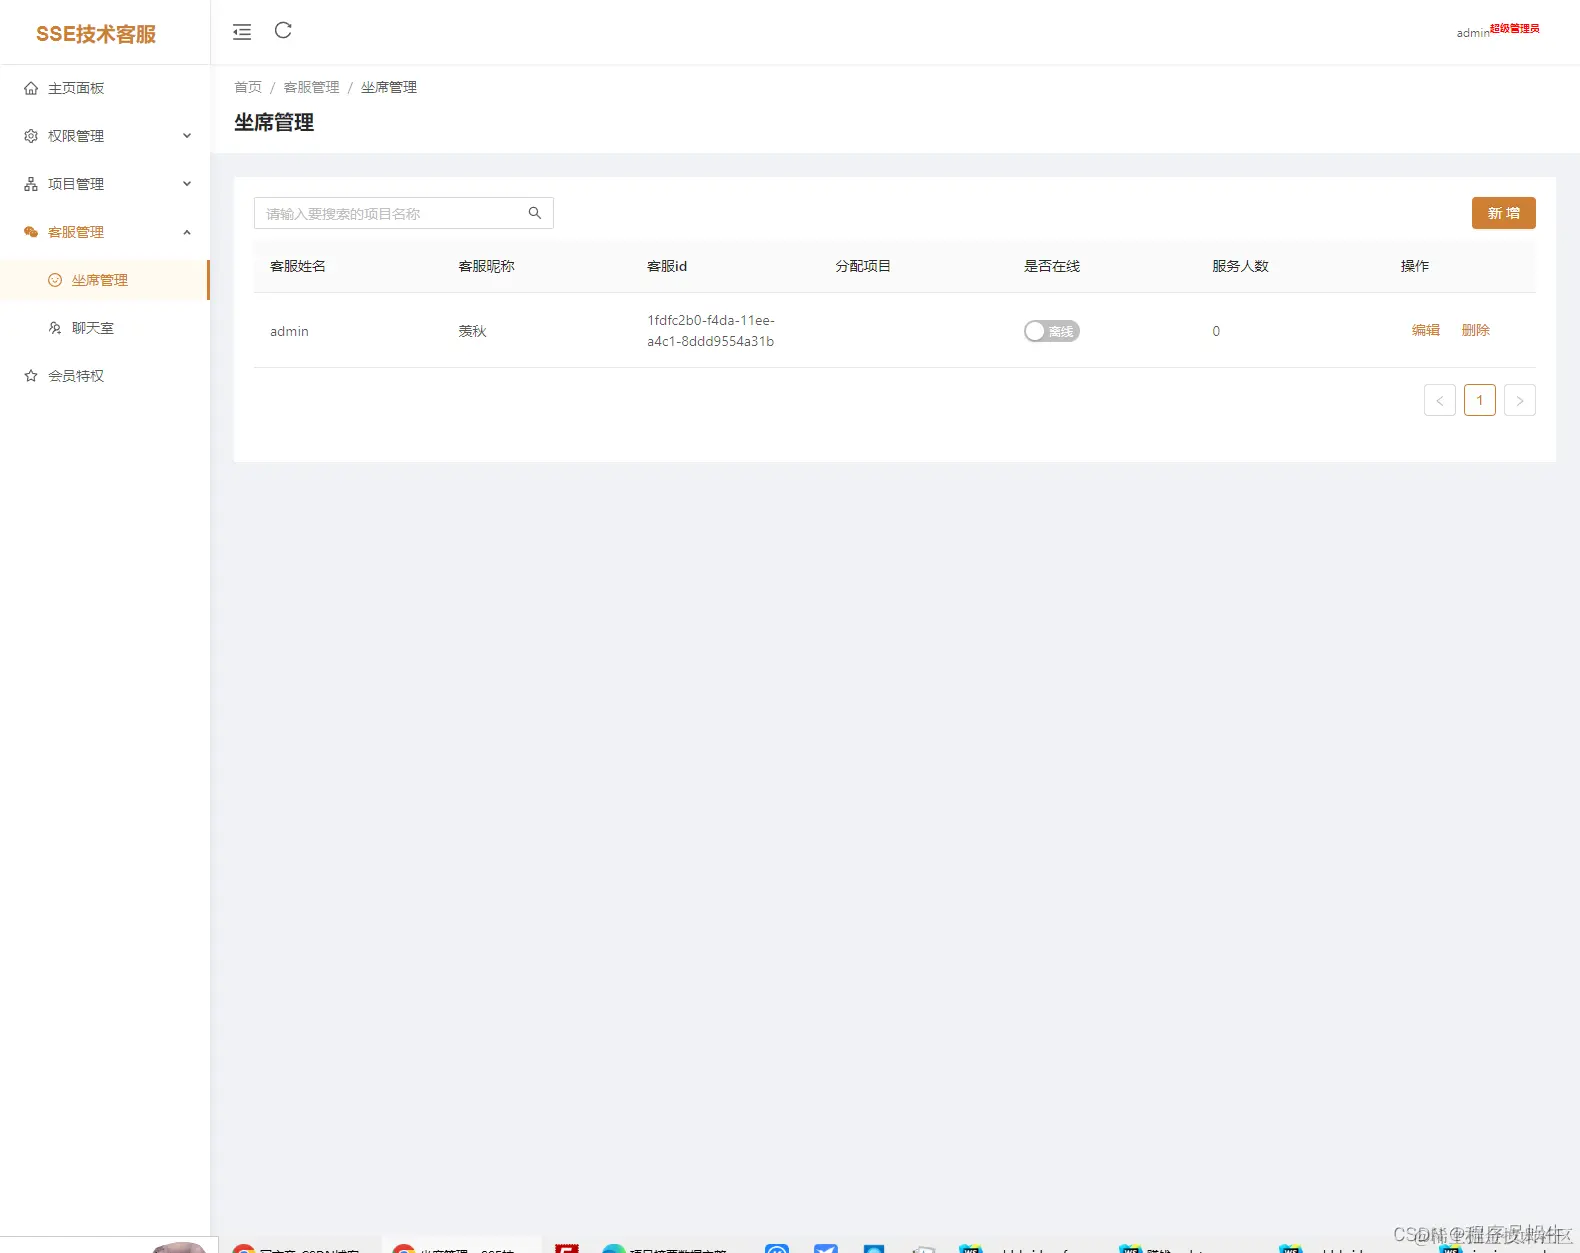The image size is (1580, 1253).
Task: Click the 新增 button
Action: (x=1503, y=213)
